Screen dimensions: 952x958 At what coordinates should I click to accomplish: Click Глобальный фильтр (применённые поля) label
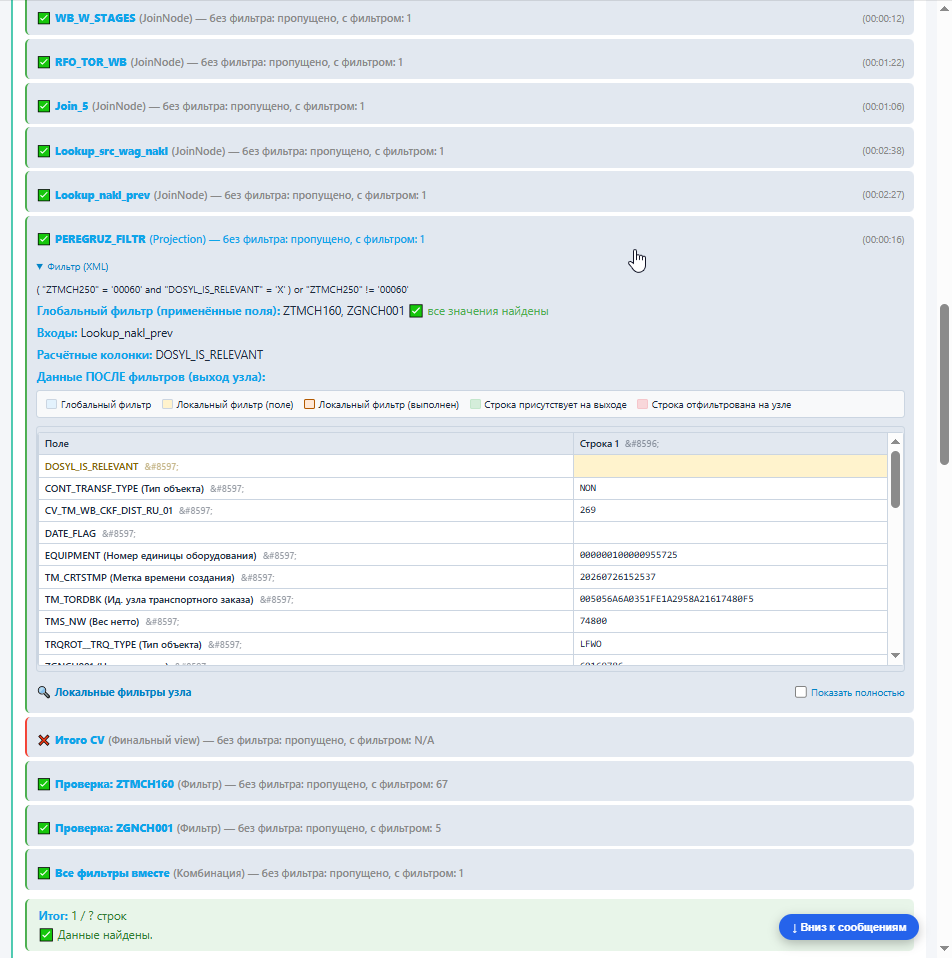(158, 311)
